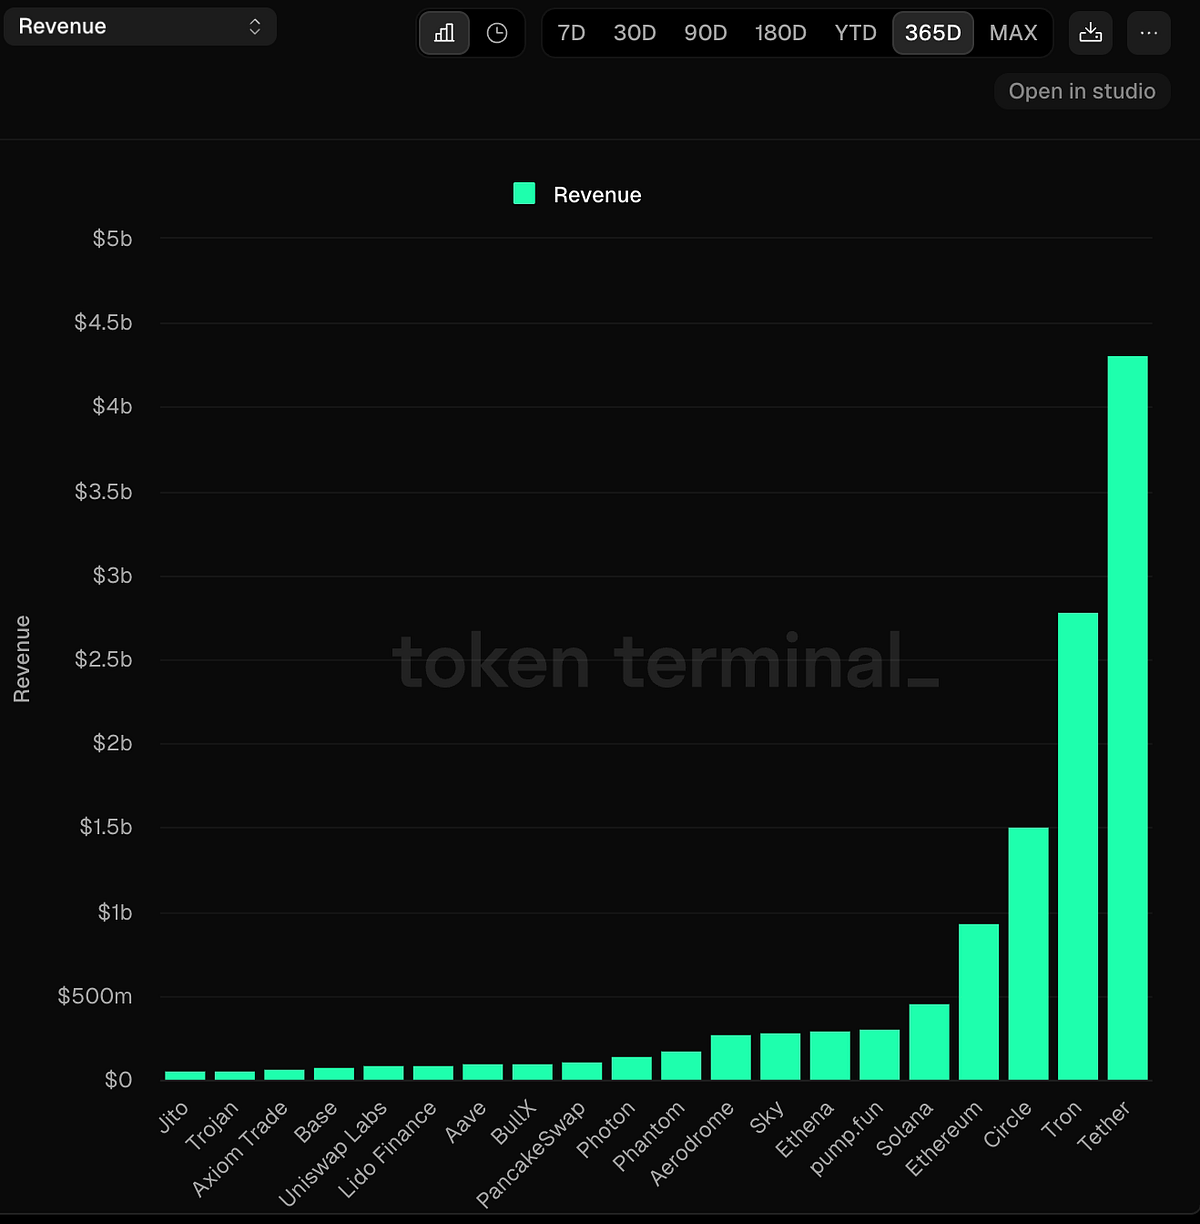
Task: Click the $2.5b y-axis value
Action: pos(103,659)
